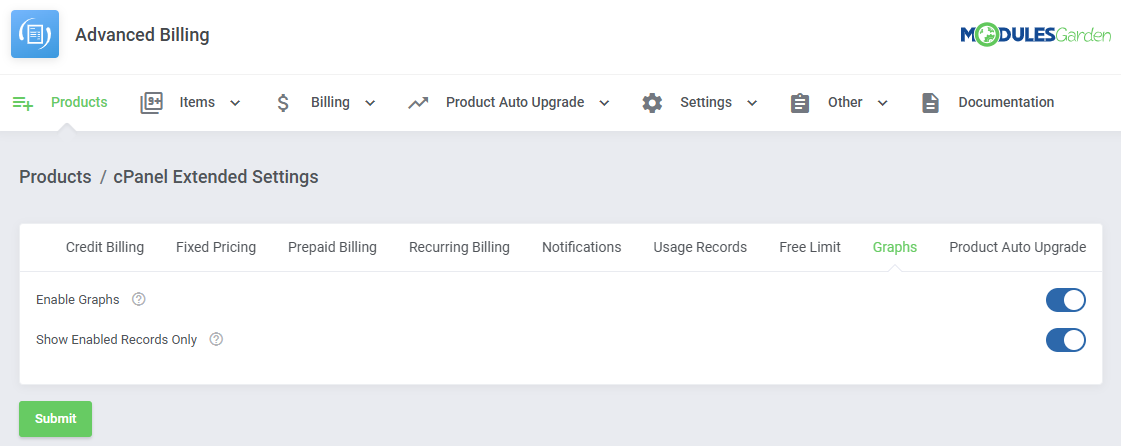The height and width of the screenshot is (446, 1121).
Task: Click the Billing dollar sign icon
Action: 283,103
